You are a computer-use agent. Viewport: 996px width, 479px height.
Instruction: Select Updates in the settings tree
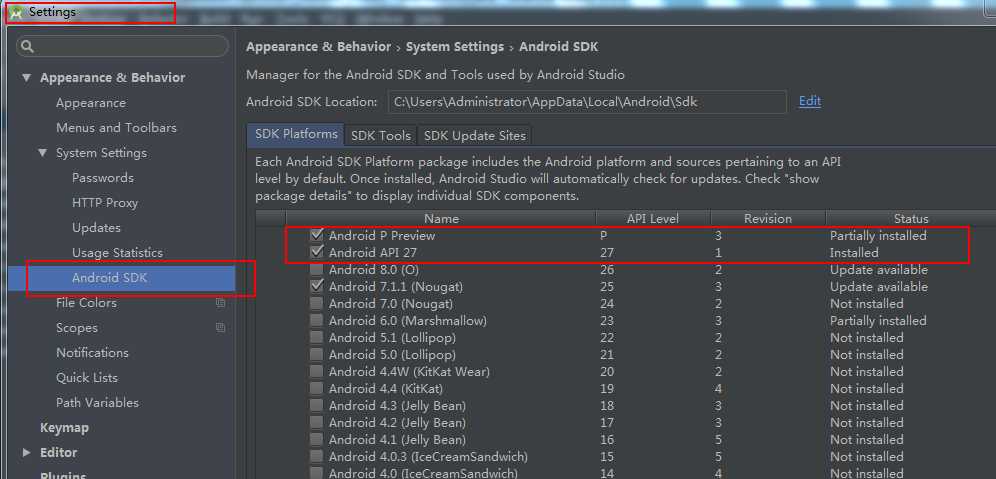pyautogui.click(x=96, y=227)
